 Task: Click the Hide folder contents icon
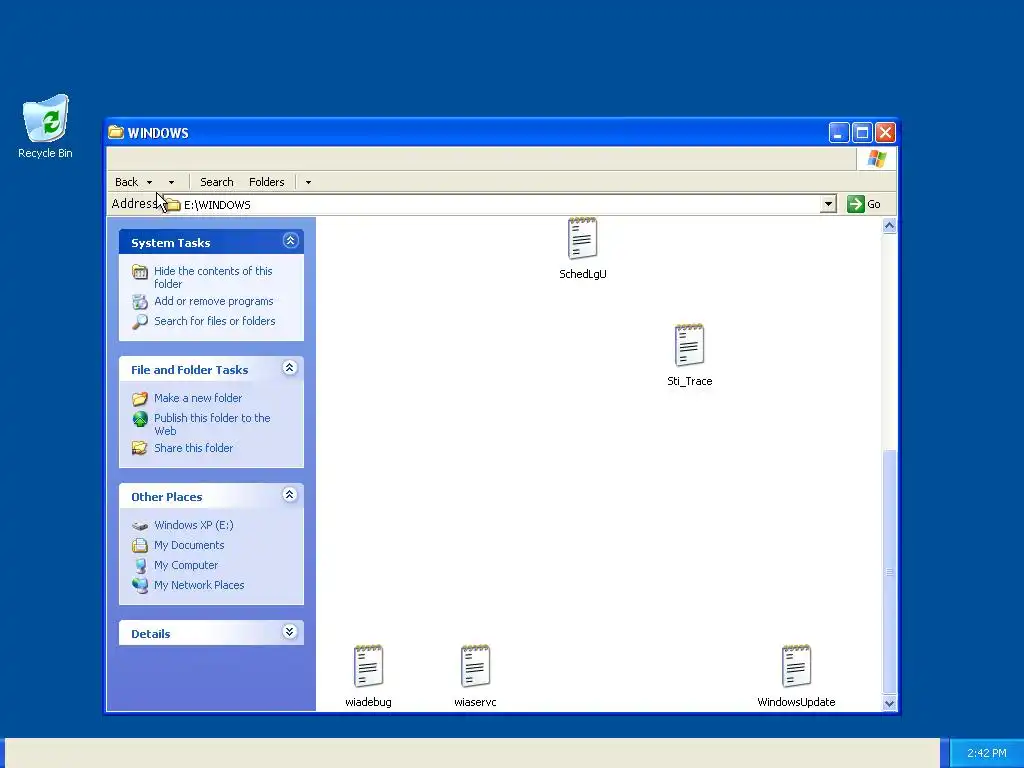click(x=140, y=272)
